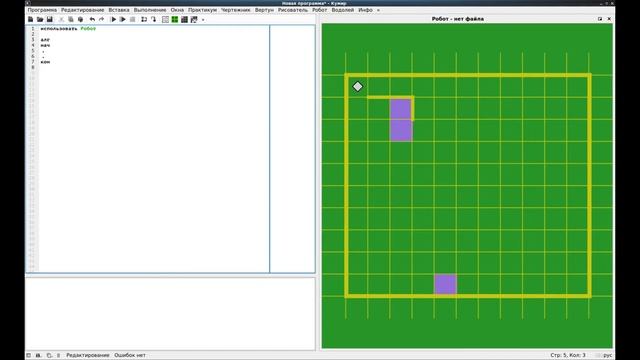
Task: Cut selection with the scissors icon
Action: (x=61, y=20)
